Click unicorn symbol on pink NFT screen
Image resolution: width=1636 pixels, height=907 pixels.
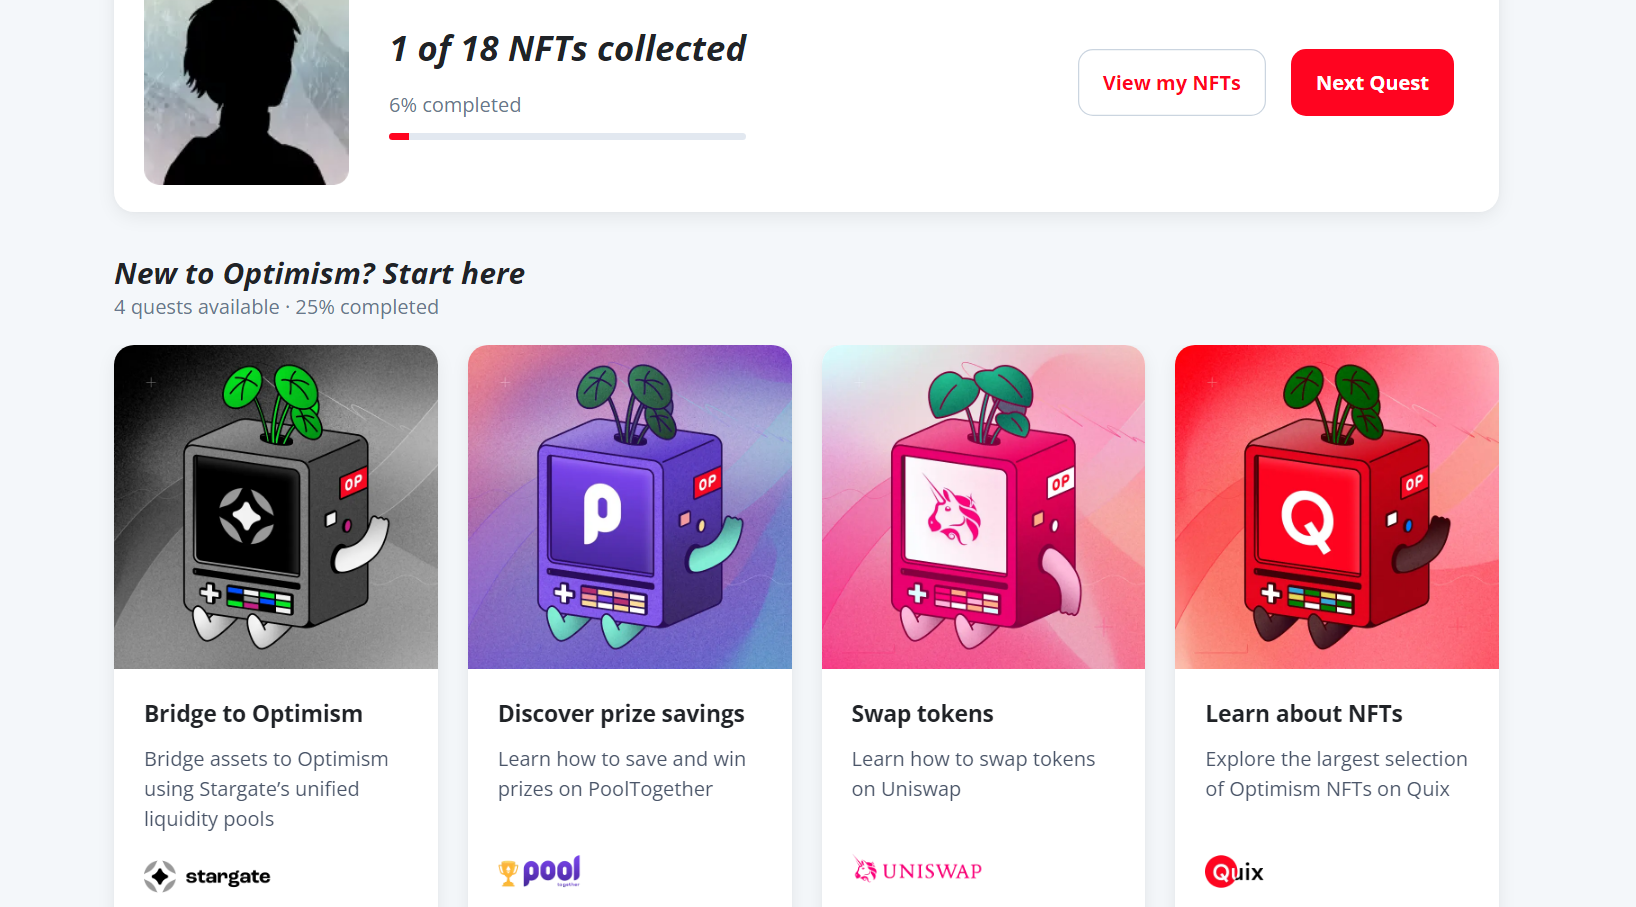[x=953, y=511]
